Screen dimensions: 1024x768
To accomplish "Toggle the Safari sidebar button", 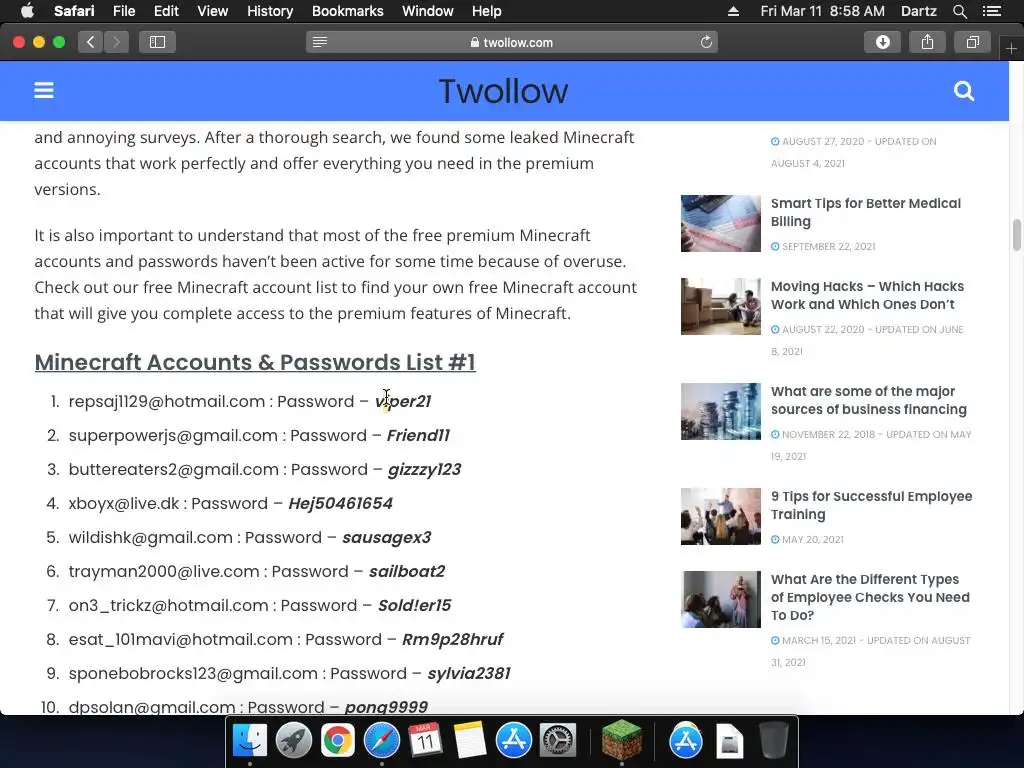I will click(157, 42).
